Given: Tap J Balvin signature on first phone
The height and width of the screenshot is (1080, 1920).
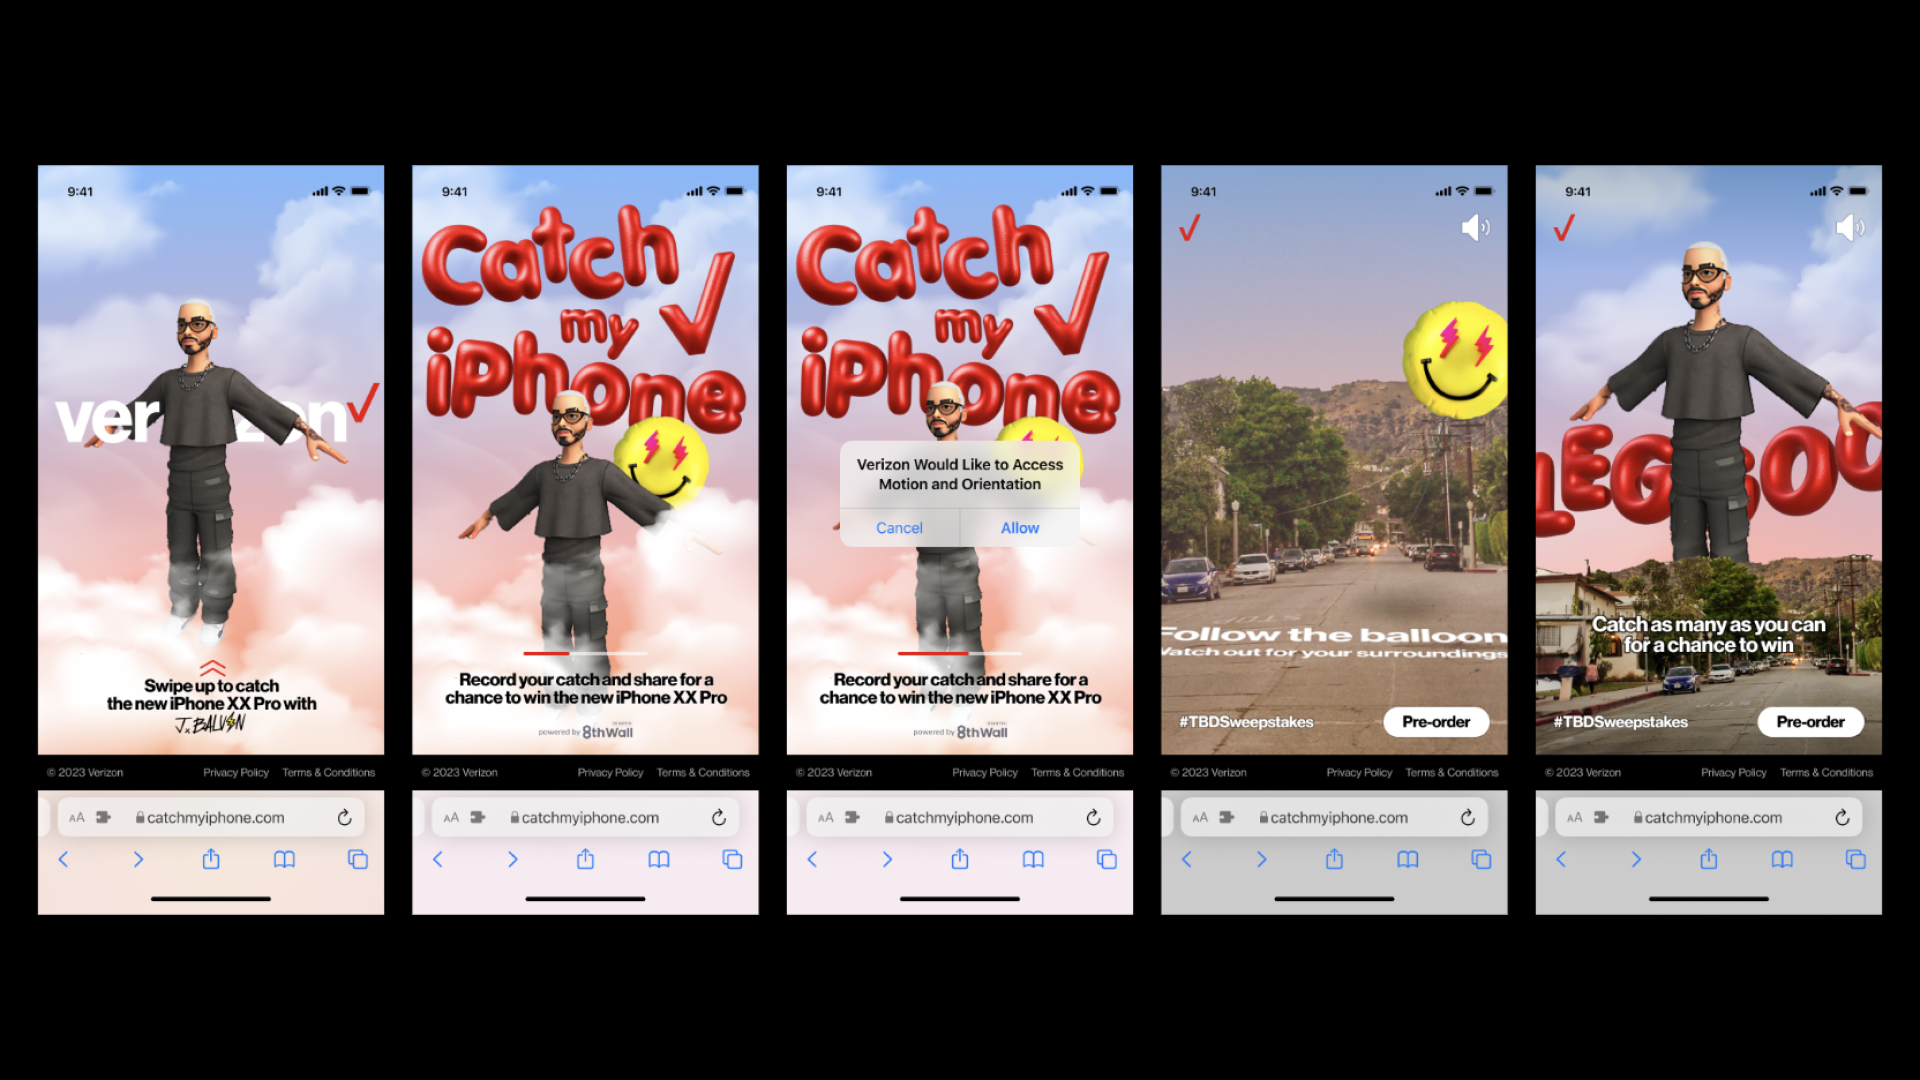Looking at the screenshot, I should 210,724.
